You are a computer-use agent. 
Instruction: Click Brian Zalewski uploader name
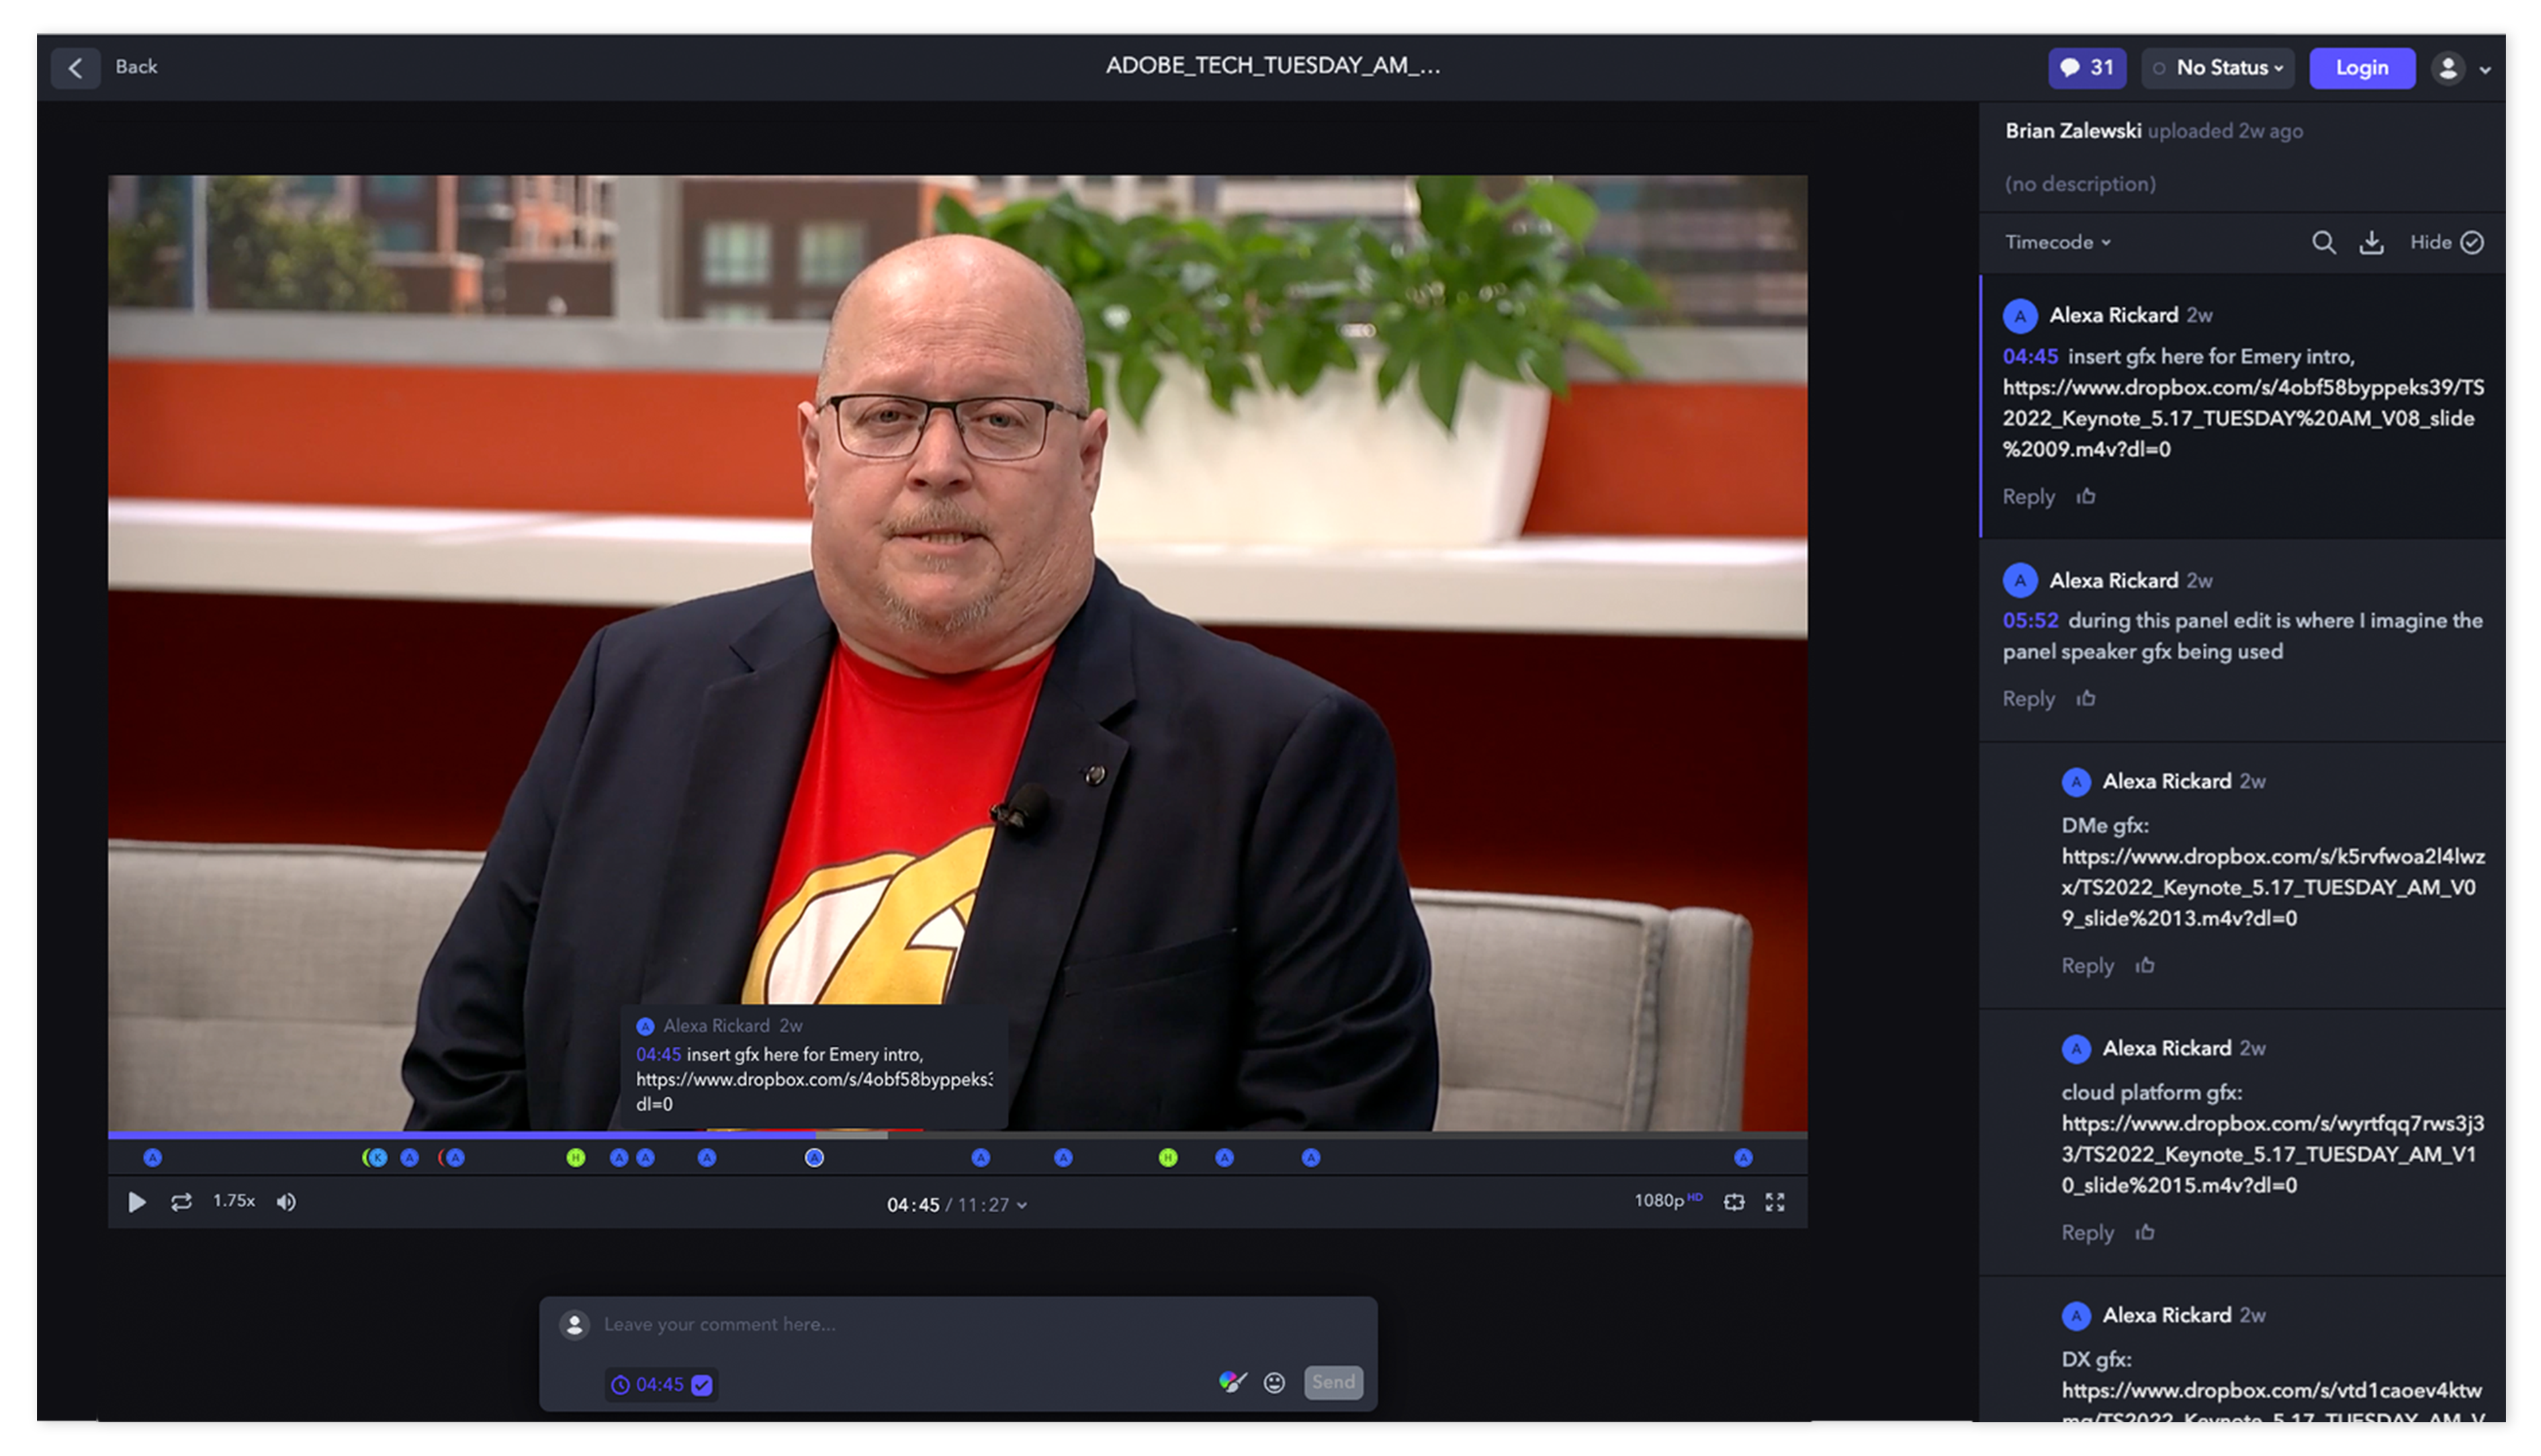point(2072,131)
